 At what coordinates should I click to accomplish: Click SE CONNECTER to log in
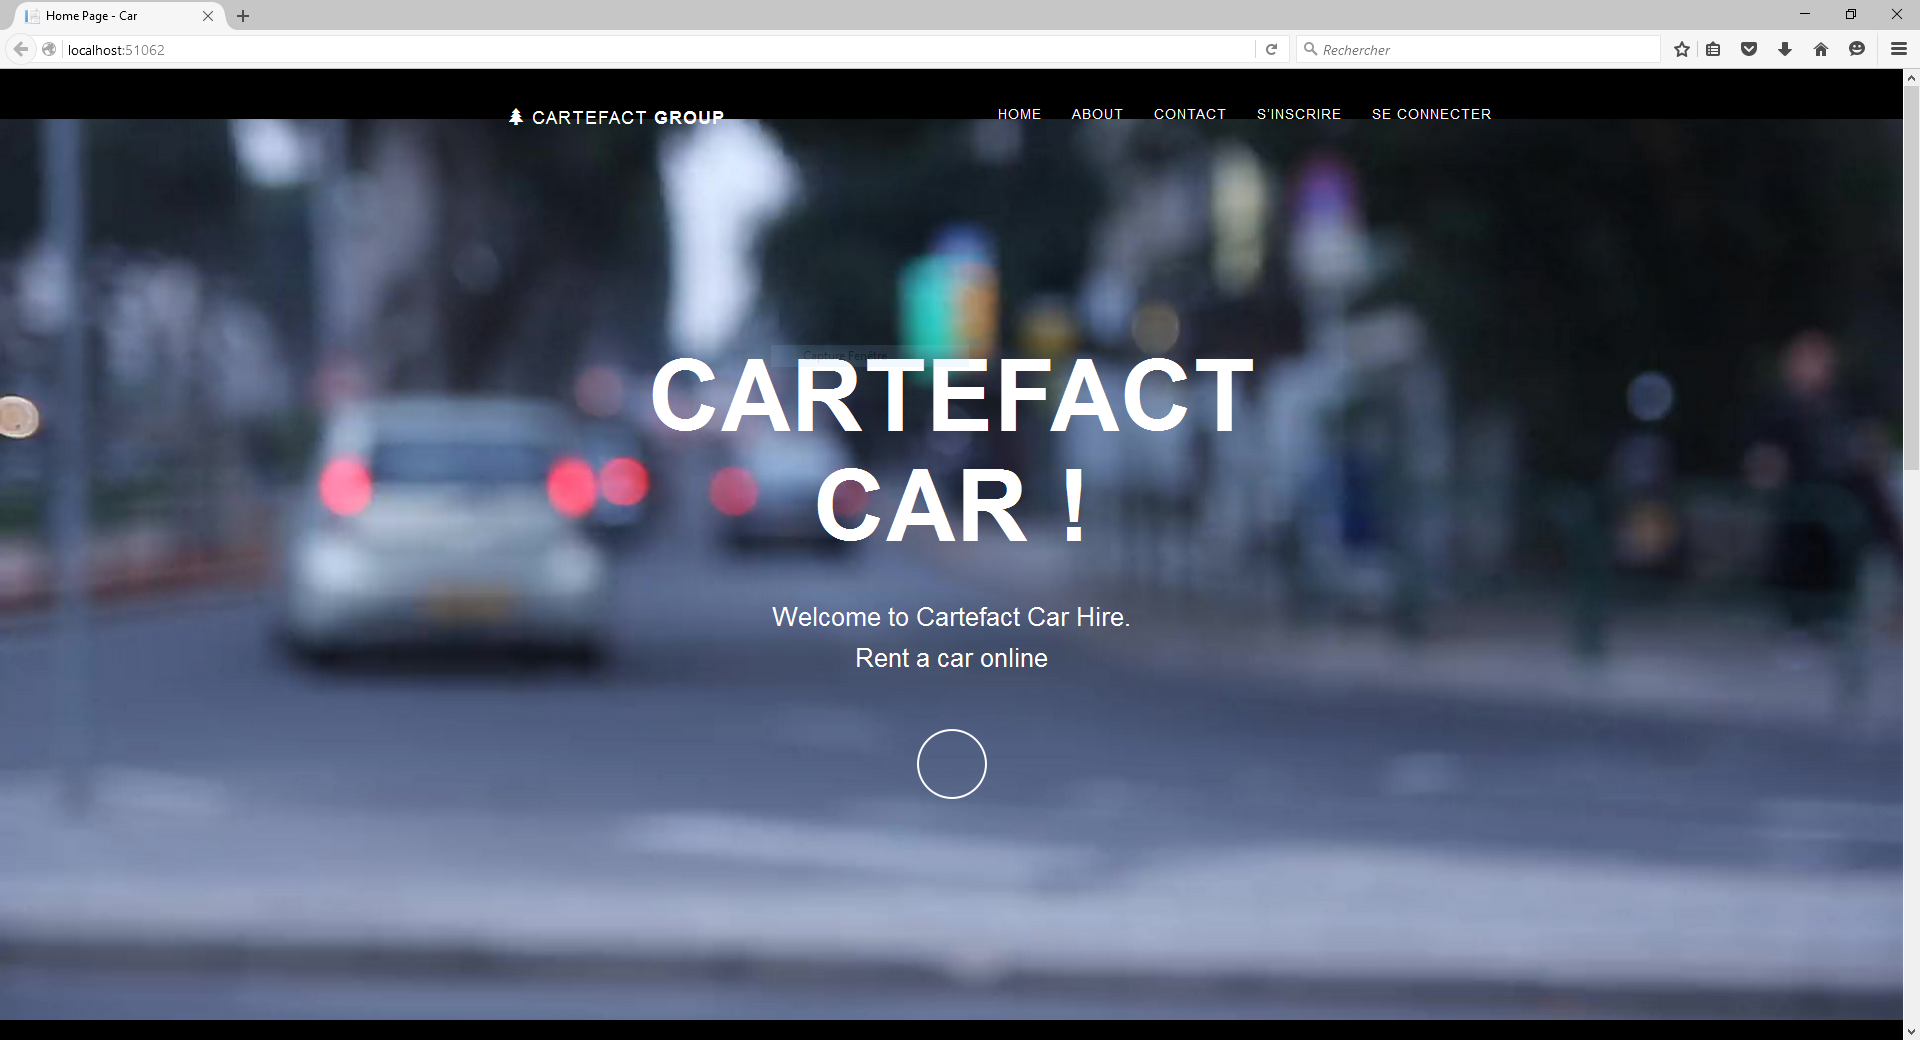pyautogui.click(x=1431, y=114)
